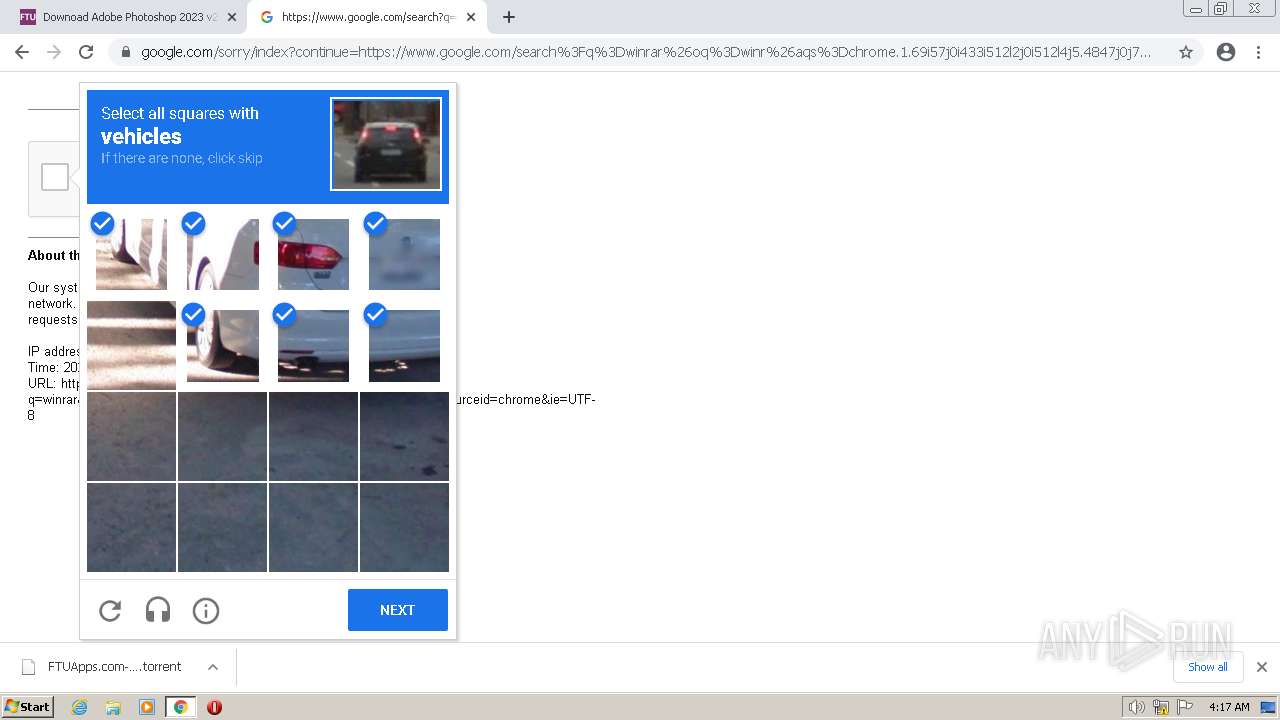Select unselected pavement tile in second row
The image size is (1280, 720).
pos(131,345)
